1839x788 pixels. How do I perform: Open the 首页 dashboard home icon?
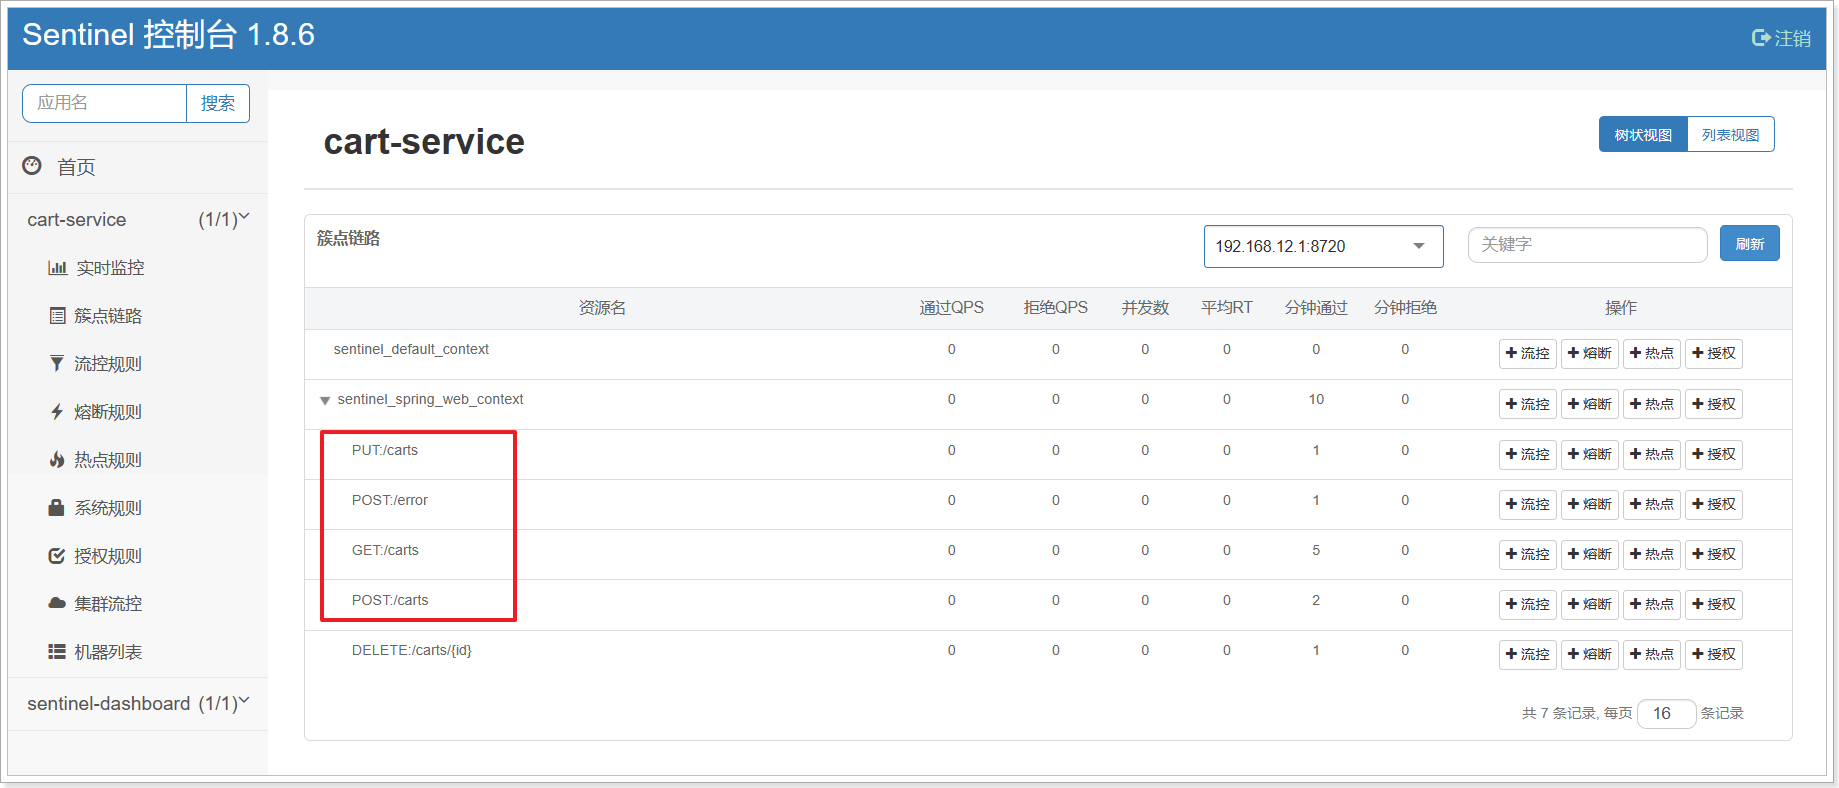(32, 166)
